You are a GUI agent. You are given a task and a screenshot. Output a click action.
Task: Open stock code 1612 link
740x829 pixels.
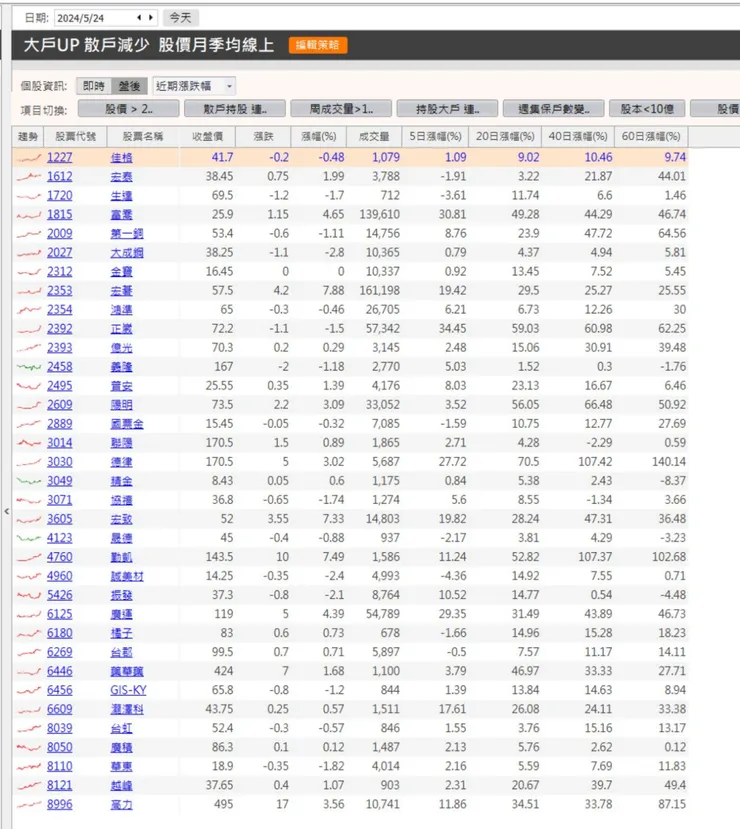60,177
